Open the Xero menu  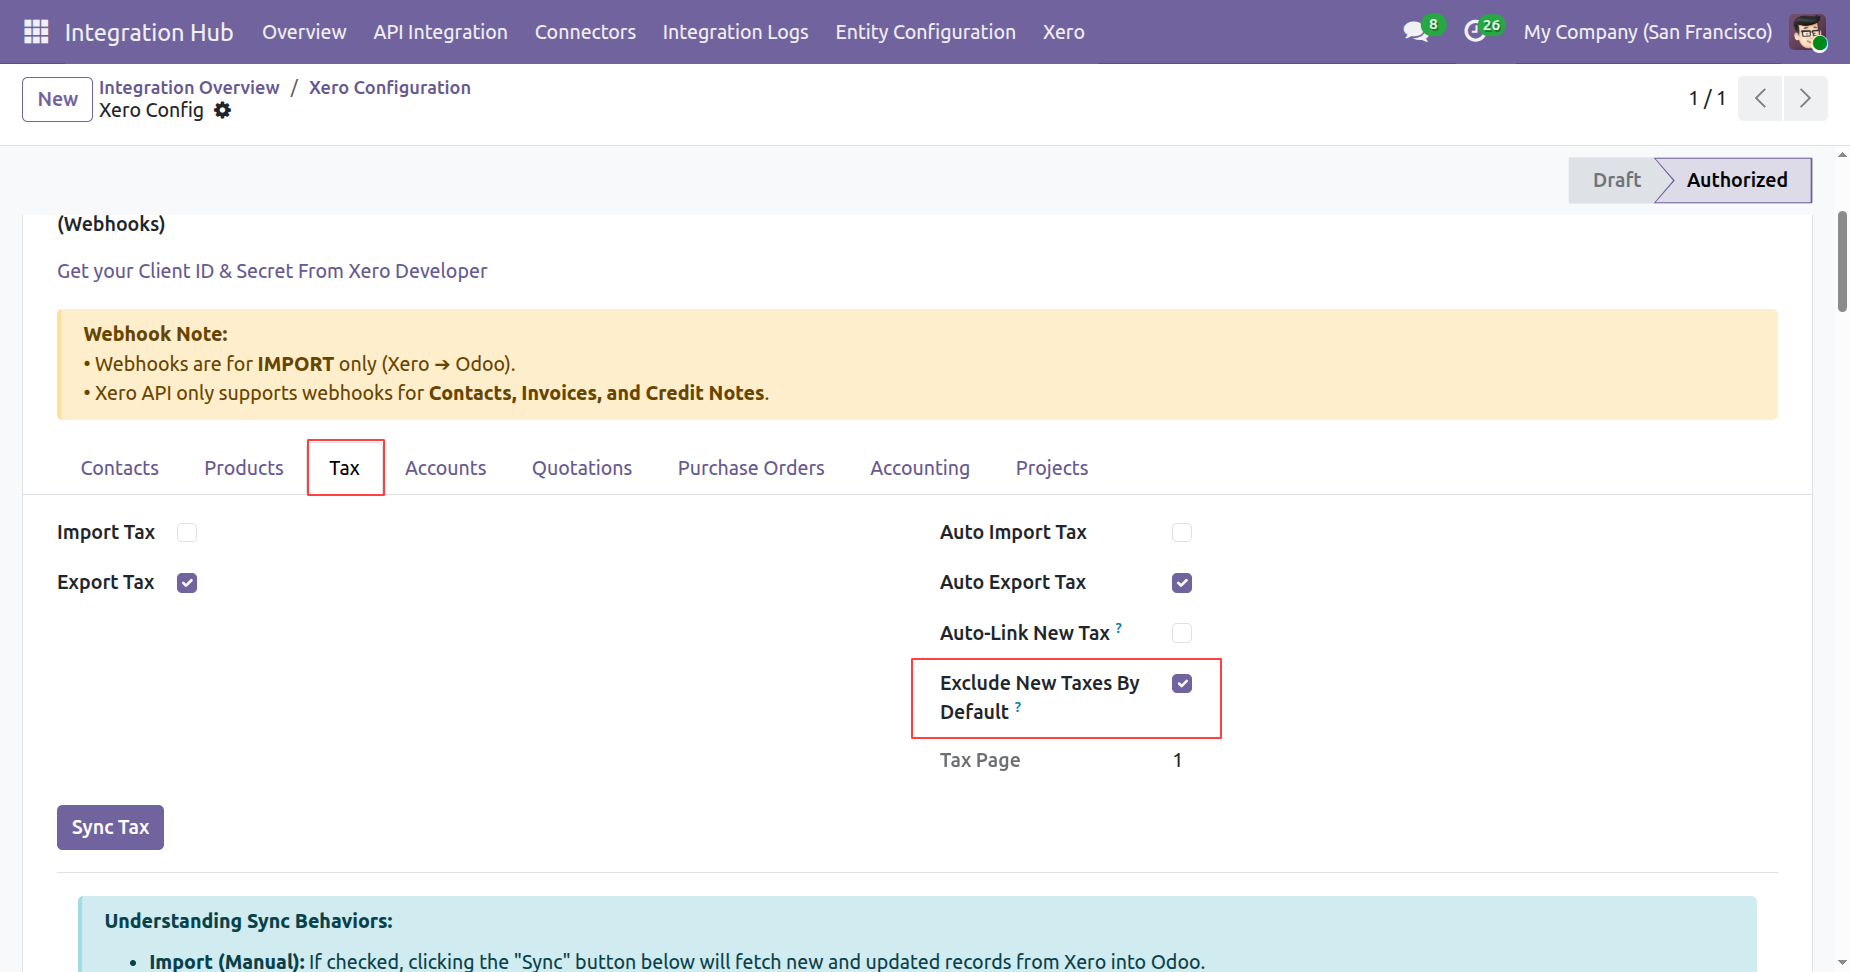1064,32
